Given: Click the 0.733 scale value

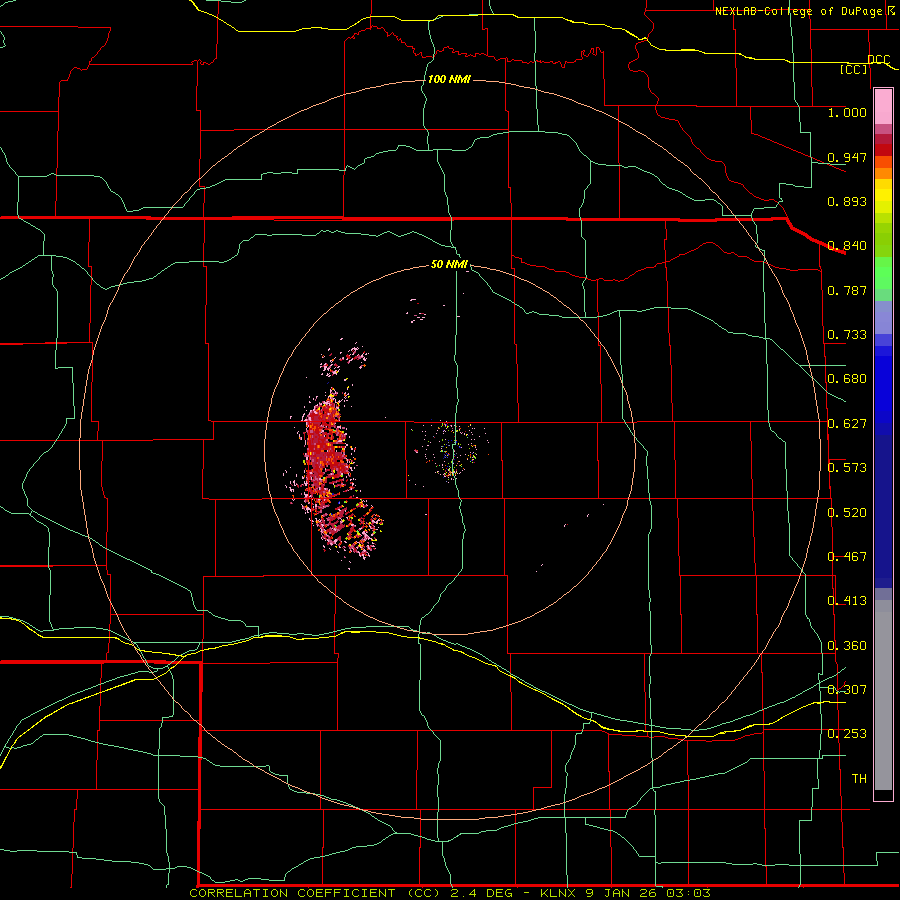Looking at the screenshot, I should point(847,335).
